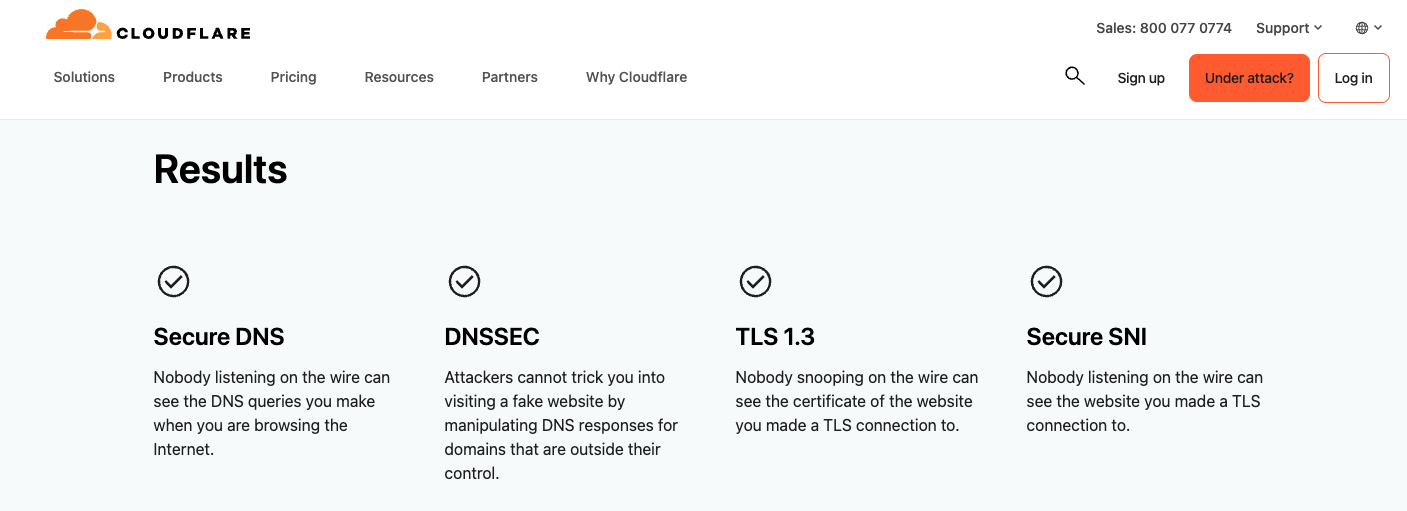
Task: Click the Cloudflare cloud logo
Action: click(x=78, y=25)
